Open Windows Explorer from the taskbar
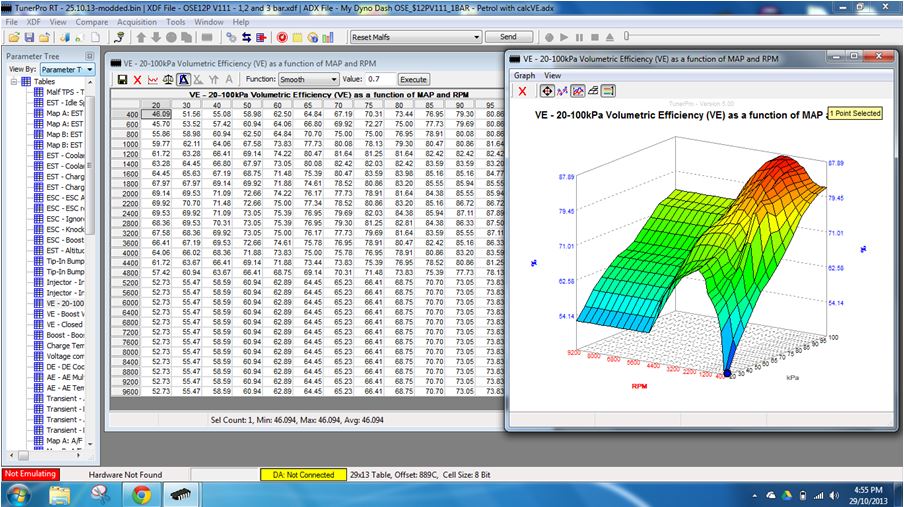Screen dimensions: 904x507 point(59,494)
